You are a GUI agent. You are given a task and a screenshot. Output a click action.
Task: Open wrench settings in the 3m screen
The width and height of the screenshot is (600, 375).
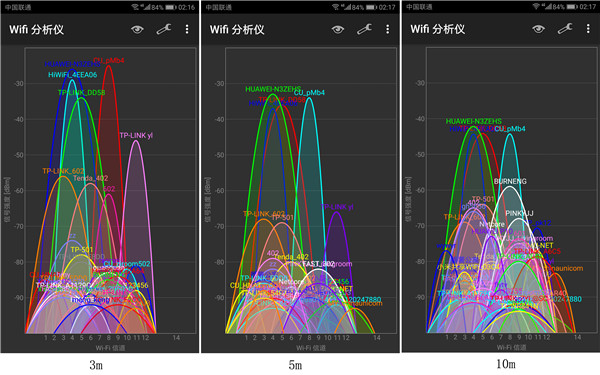164,29
